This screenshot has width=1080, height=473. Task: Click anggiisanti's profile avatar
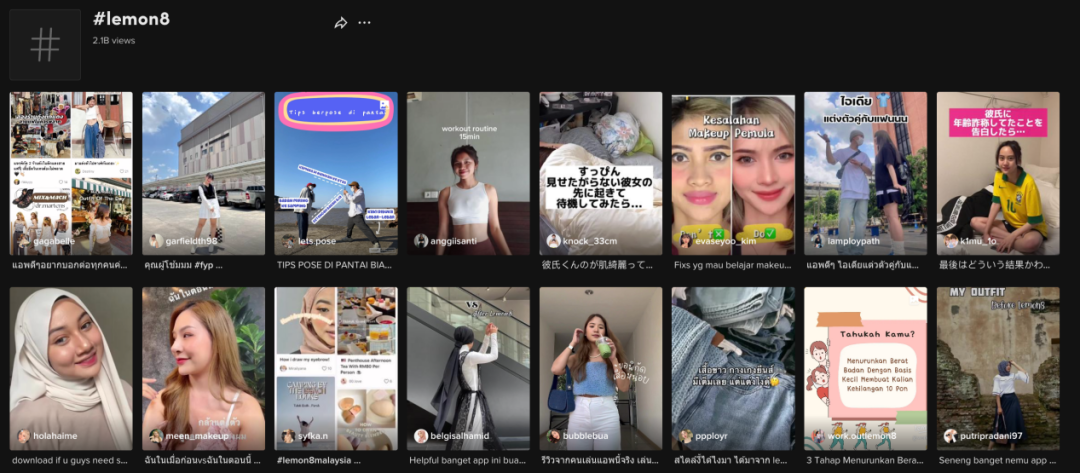pos(421,241)
